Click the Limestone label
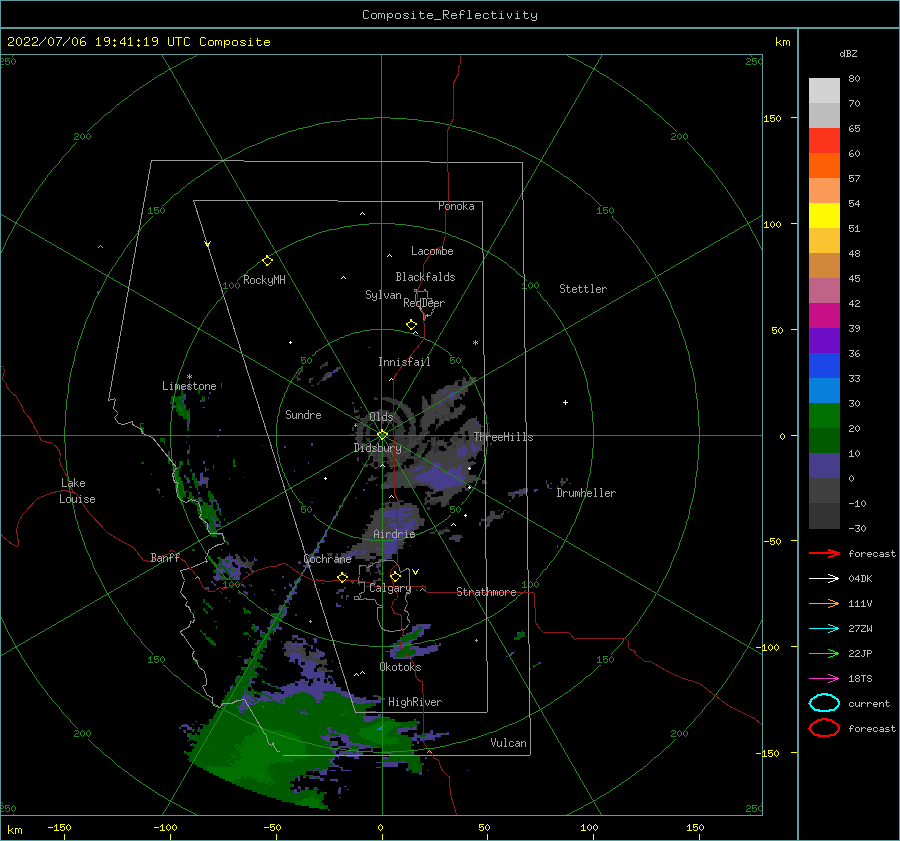 tap(189, 386)
